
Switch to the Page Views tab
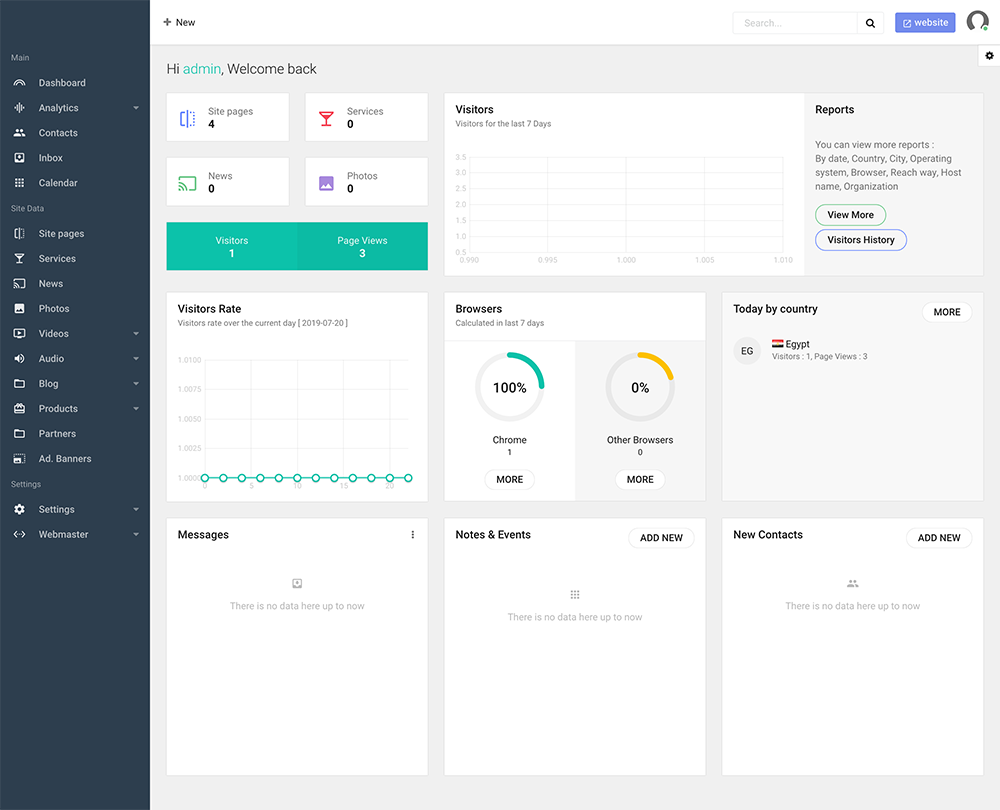coord(361,246)
